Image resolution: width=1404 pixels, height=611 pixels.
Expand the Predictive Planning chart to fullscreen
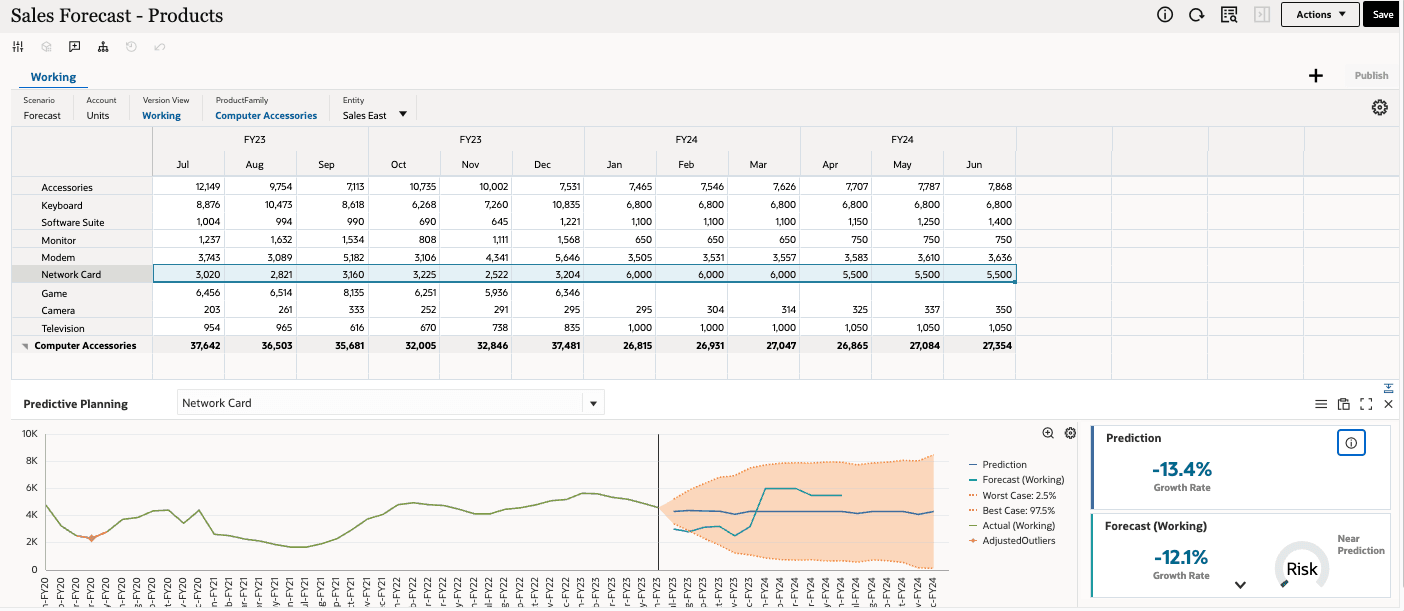click(x=1366, y=404)
